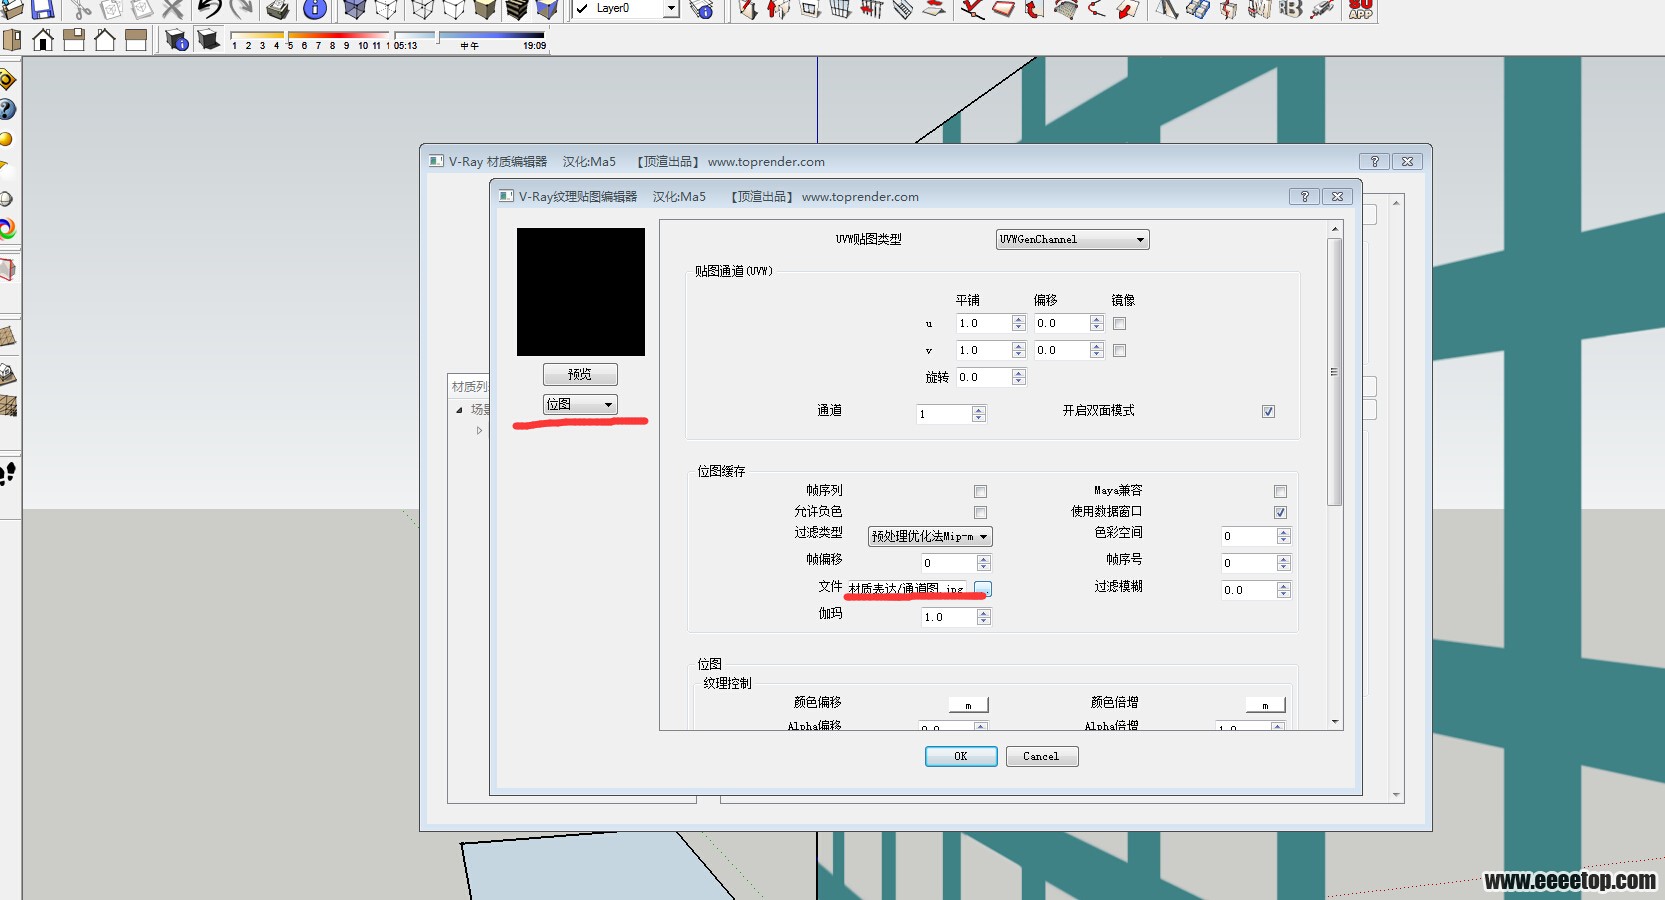Click the material editor help ? button
This screenshot has width=1665, height=900.
[1375, 162]
